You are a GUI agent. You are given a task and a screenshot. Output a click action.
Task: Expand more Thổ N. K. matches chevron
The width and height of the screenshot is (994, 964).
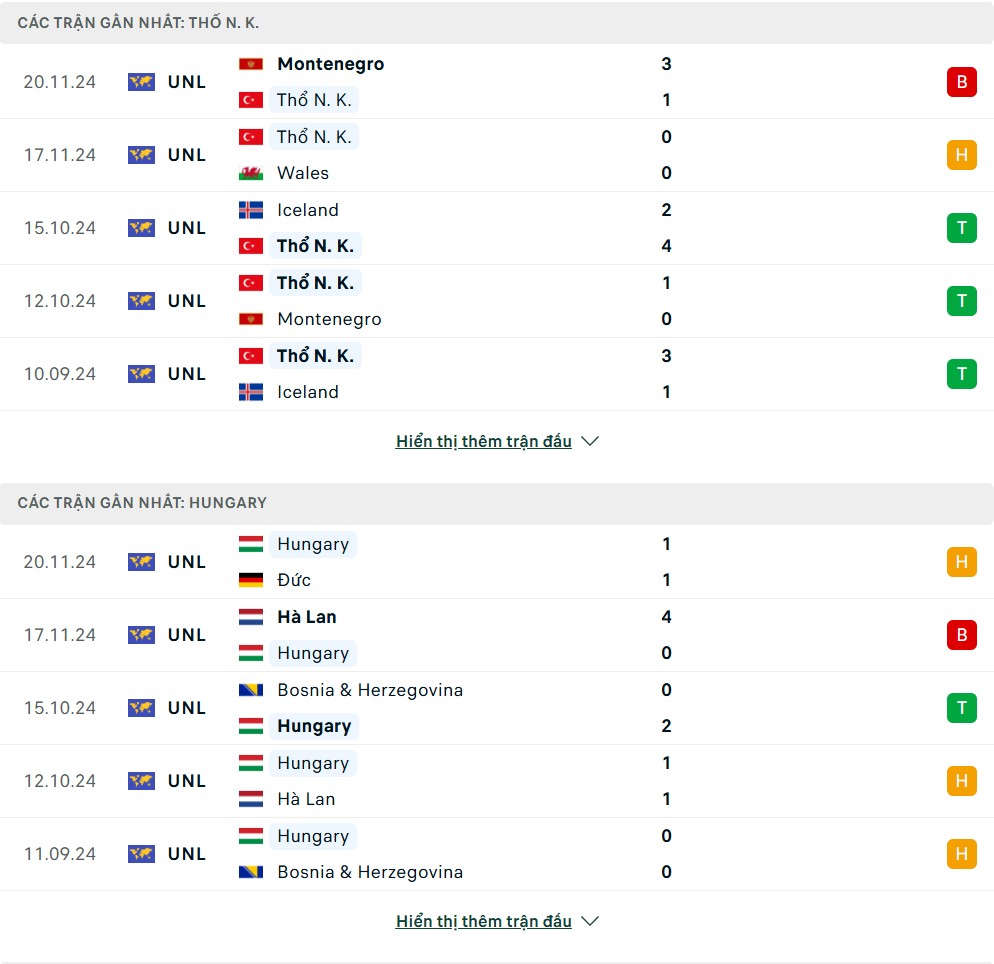pos(590,441)
